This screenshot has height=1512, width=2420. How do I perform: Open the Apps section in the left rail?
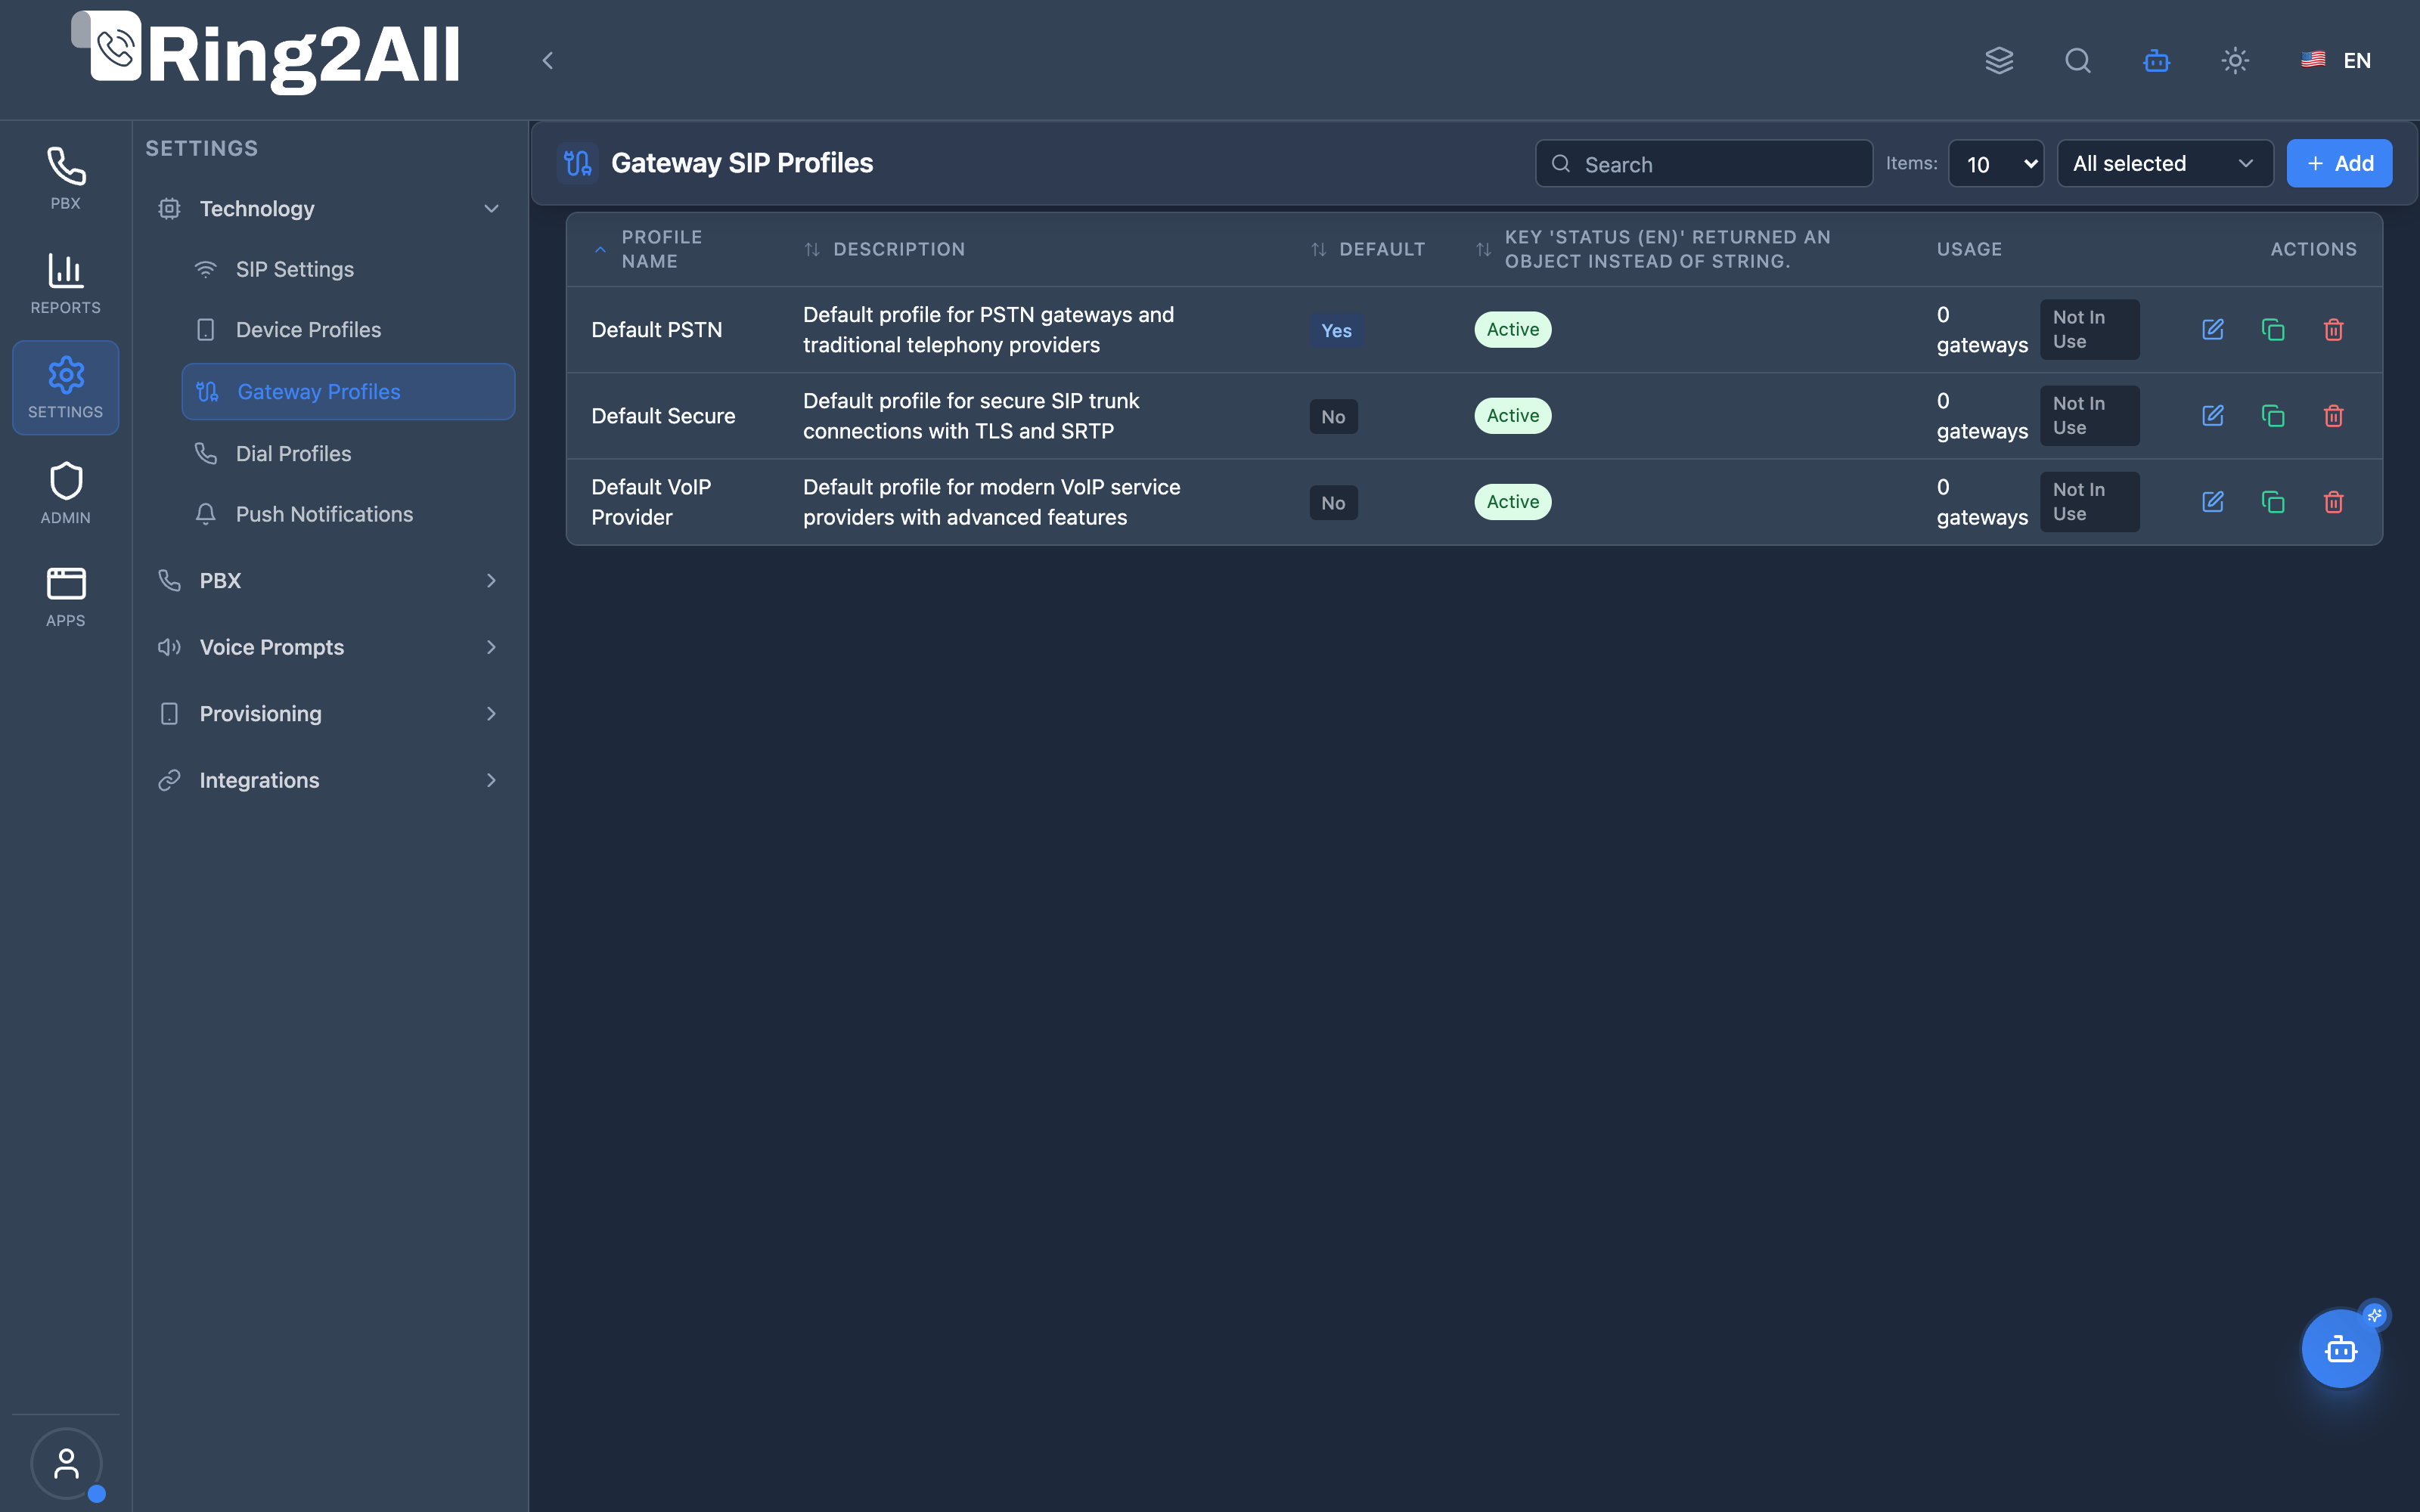(65, 597)
